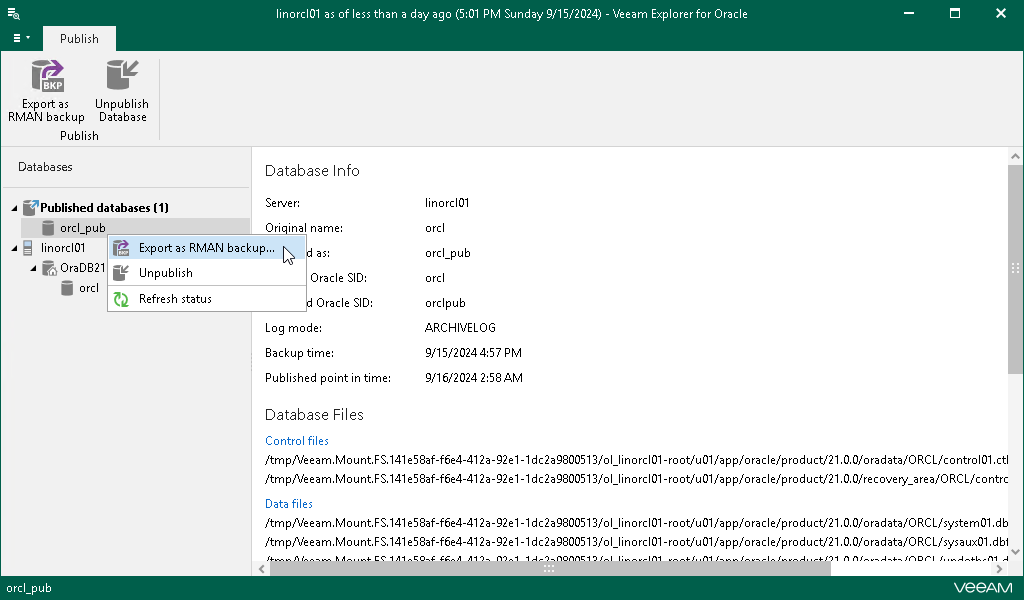Click the Veeam logo in status bar

click(982, 588)
